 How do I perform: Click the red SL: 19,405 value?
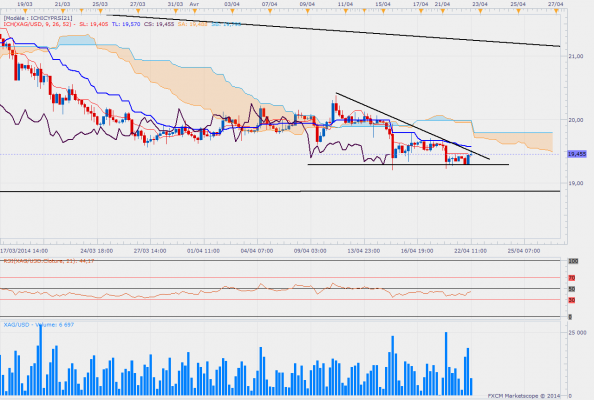pyautogui.click(x=93, y=24)
